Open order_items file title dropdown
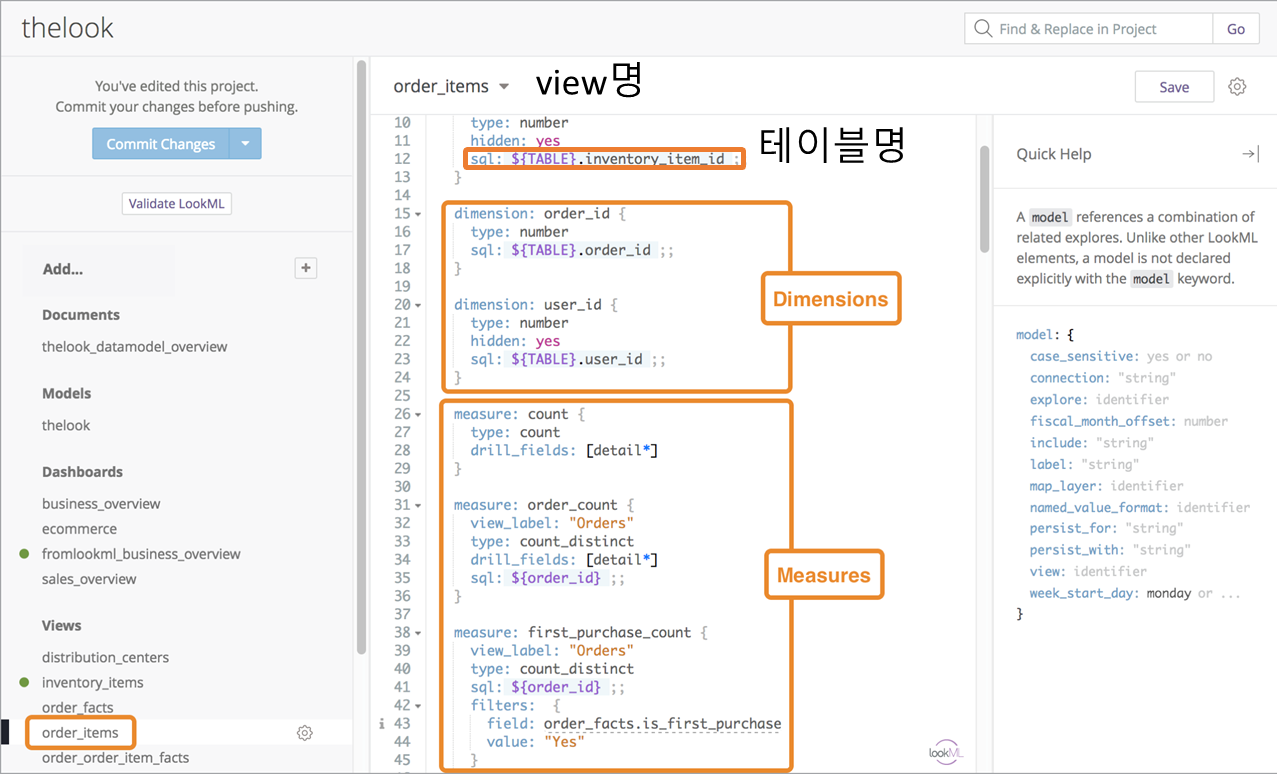The height and width of the screenshot is (774, 1277). coord(504,87)
